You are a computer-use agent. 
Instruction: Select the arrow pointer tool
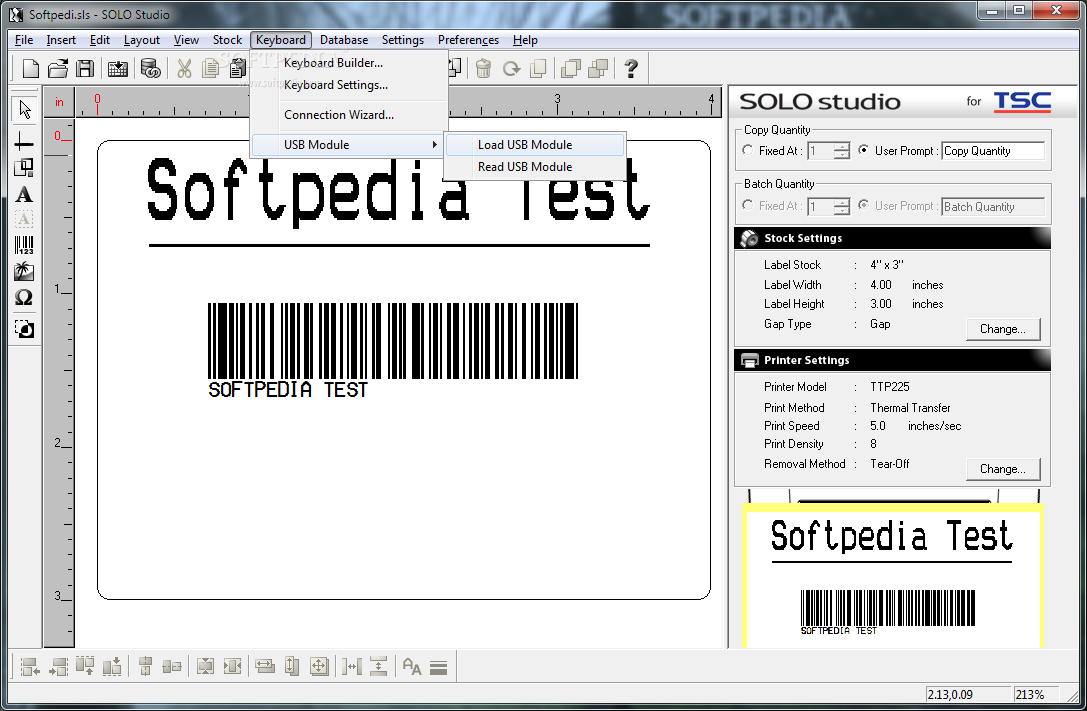coord(24,109)
